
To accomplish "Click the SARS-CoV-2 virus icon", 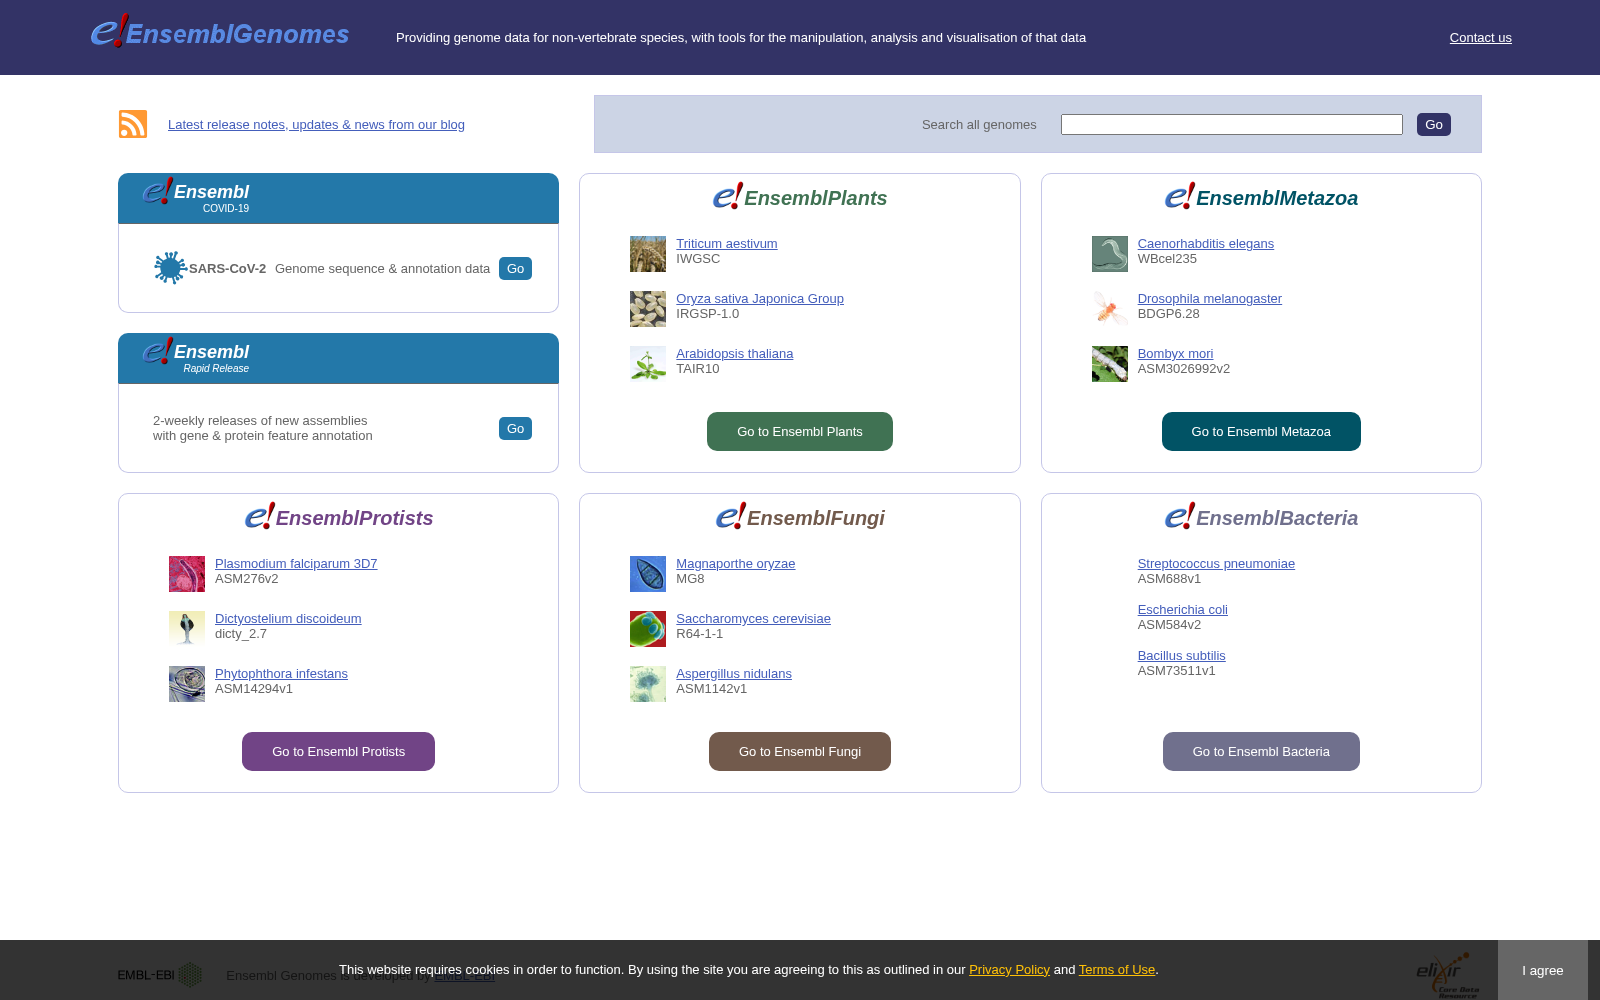I will tap(170, 268).
